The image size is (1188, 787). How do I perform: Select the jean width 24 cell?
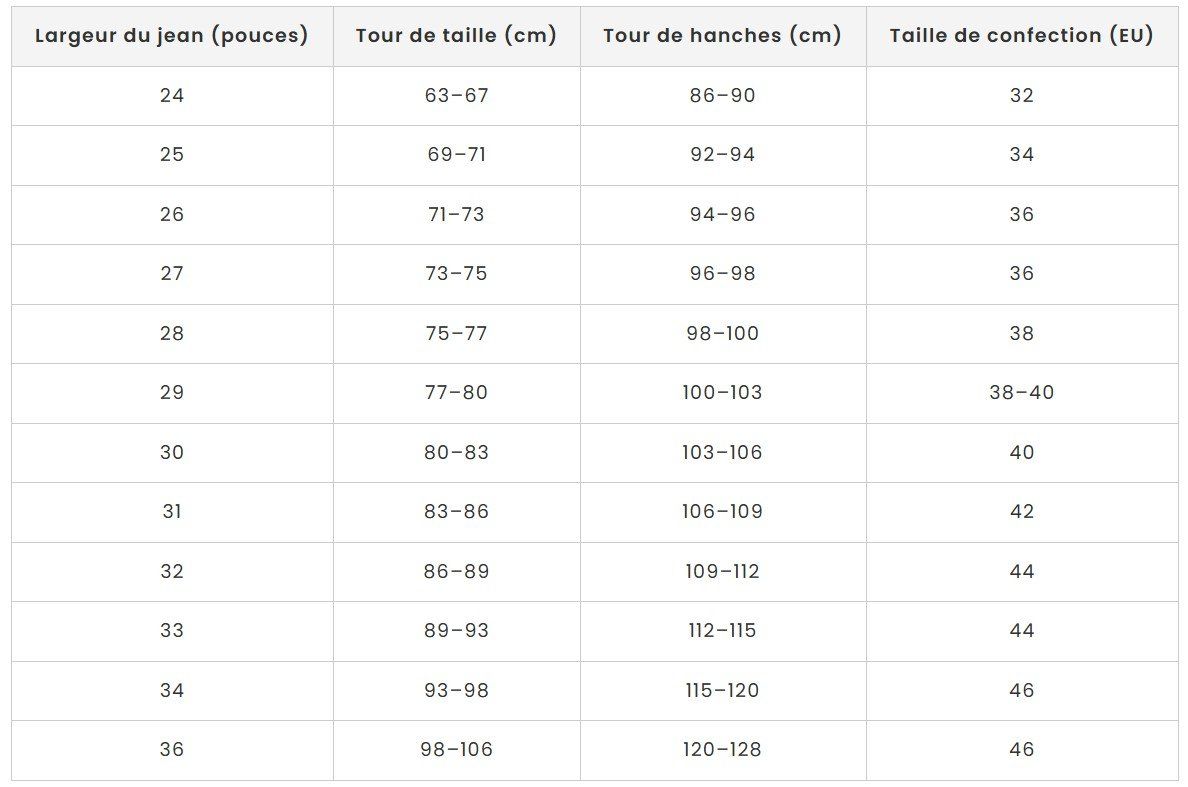pos(172,95)
